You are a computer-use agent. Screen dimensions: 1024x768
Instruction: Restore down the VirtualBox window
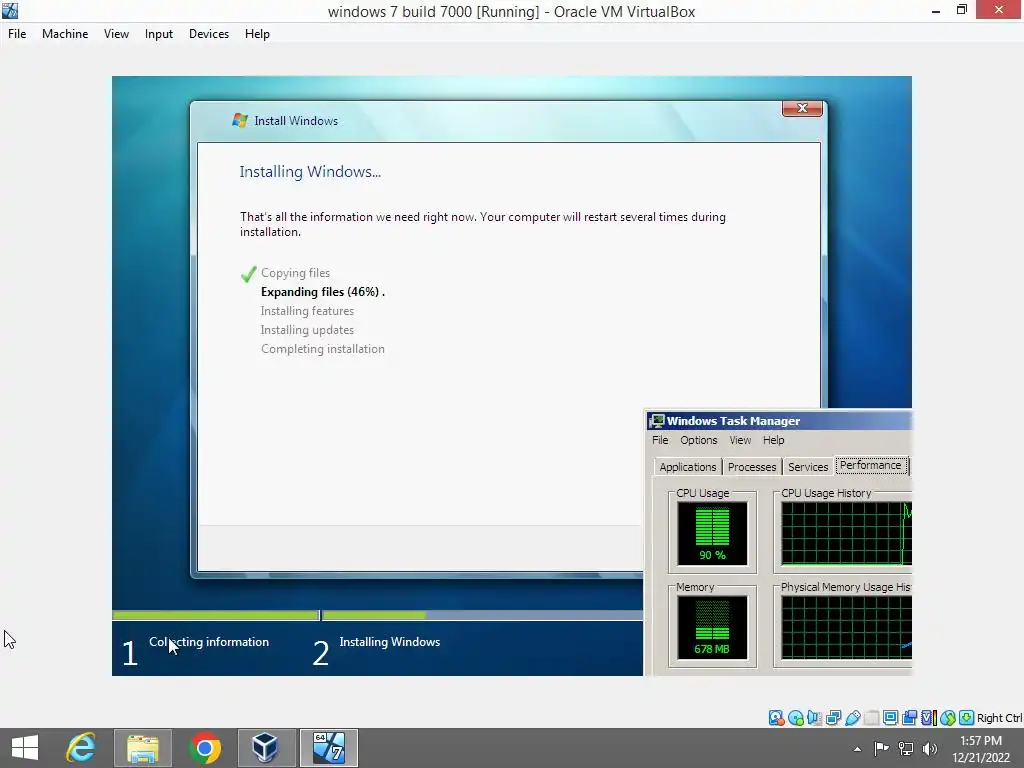pyautogui.click(x=961, y=10)
